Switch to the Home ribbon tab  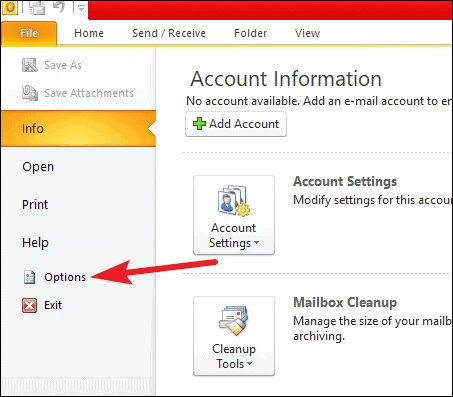pyautogui.click(x=89, y=33)
